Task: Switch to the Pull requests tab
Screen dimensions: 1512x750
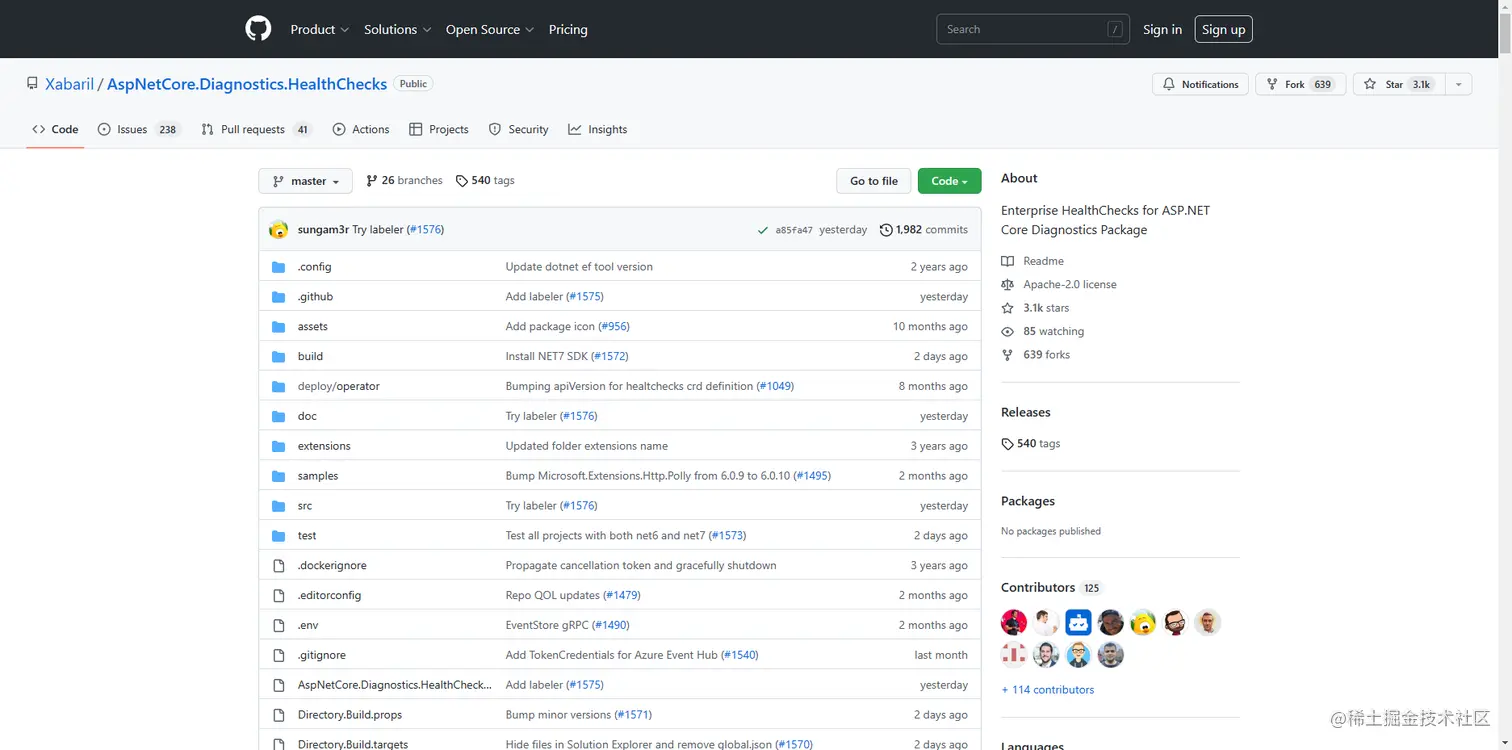Action: pyautogui.click(x=256, y=130)
